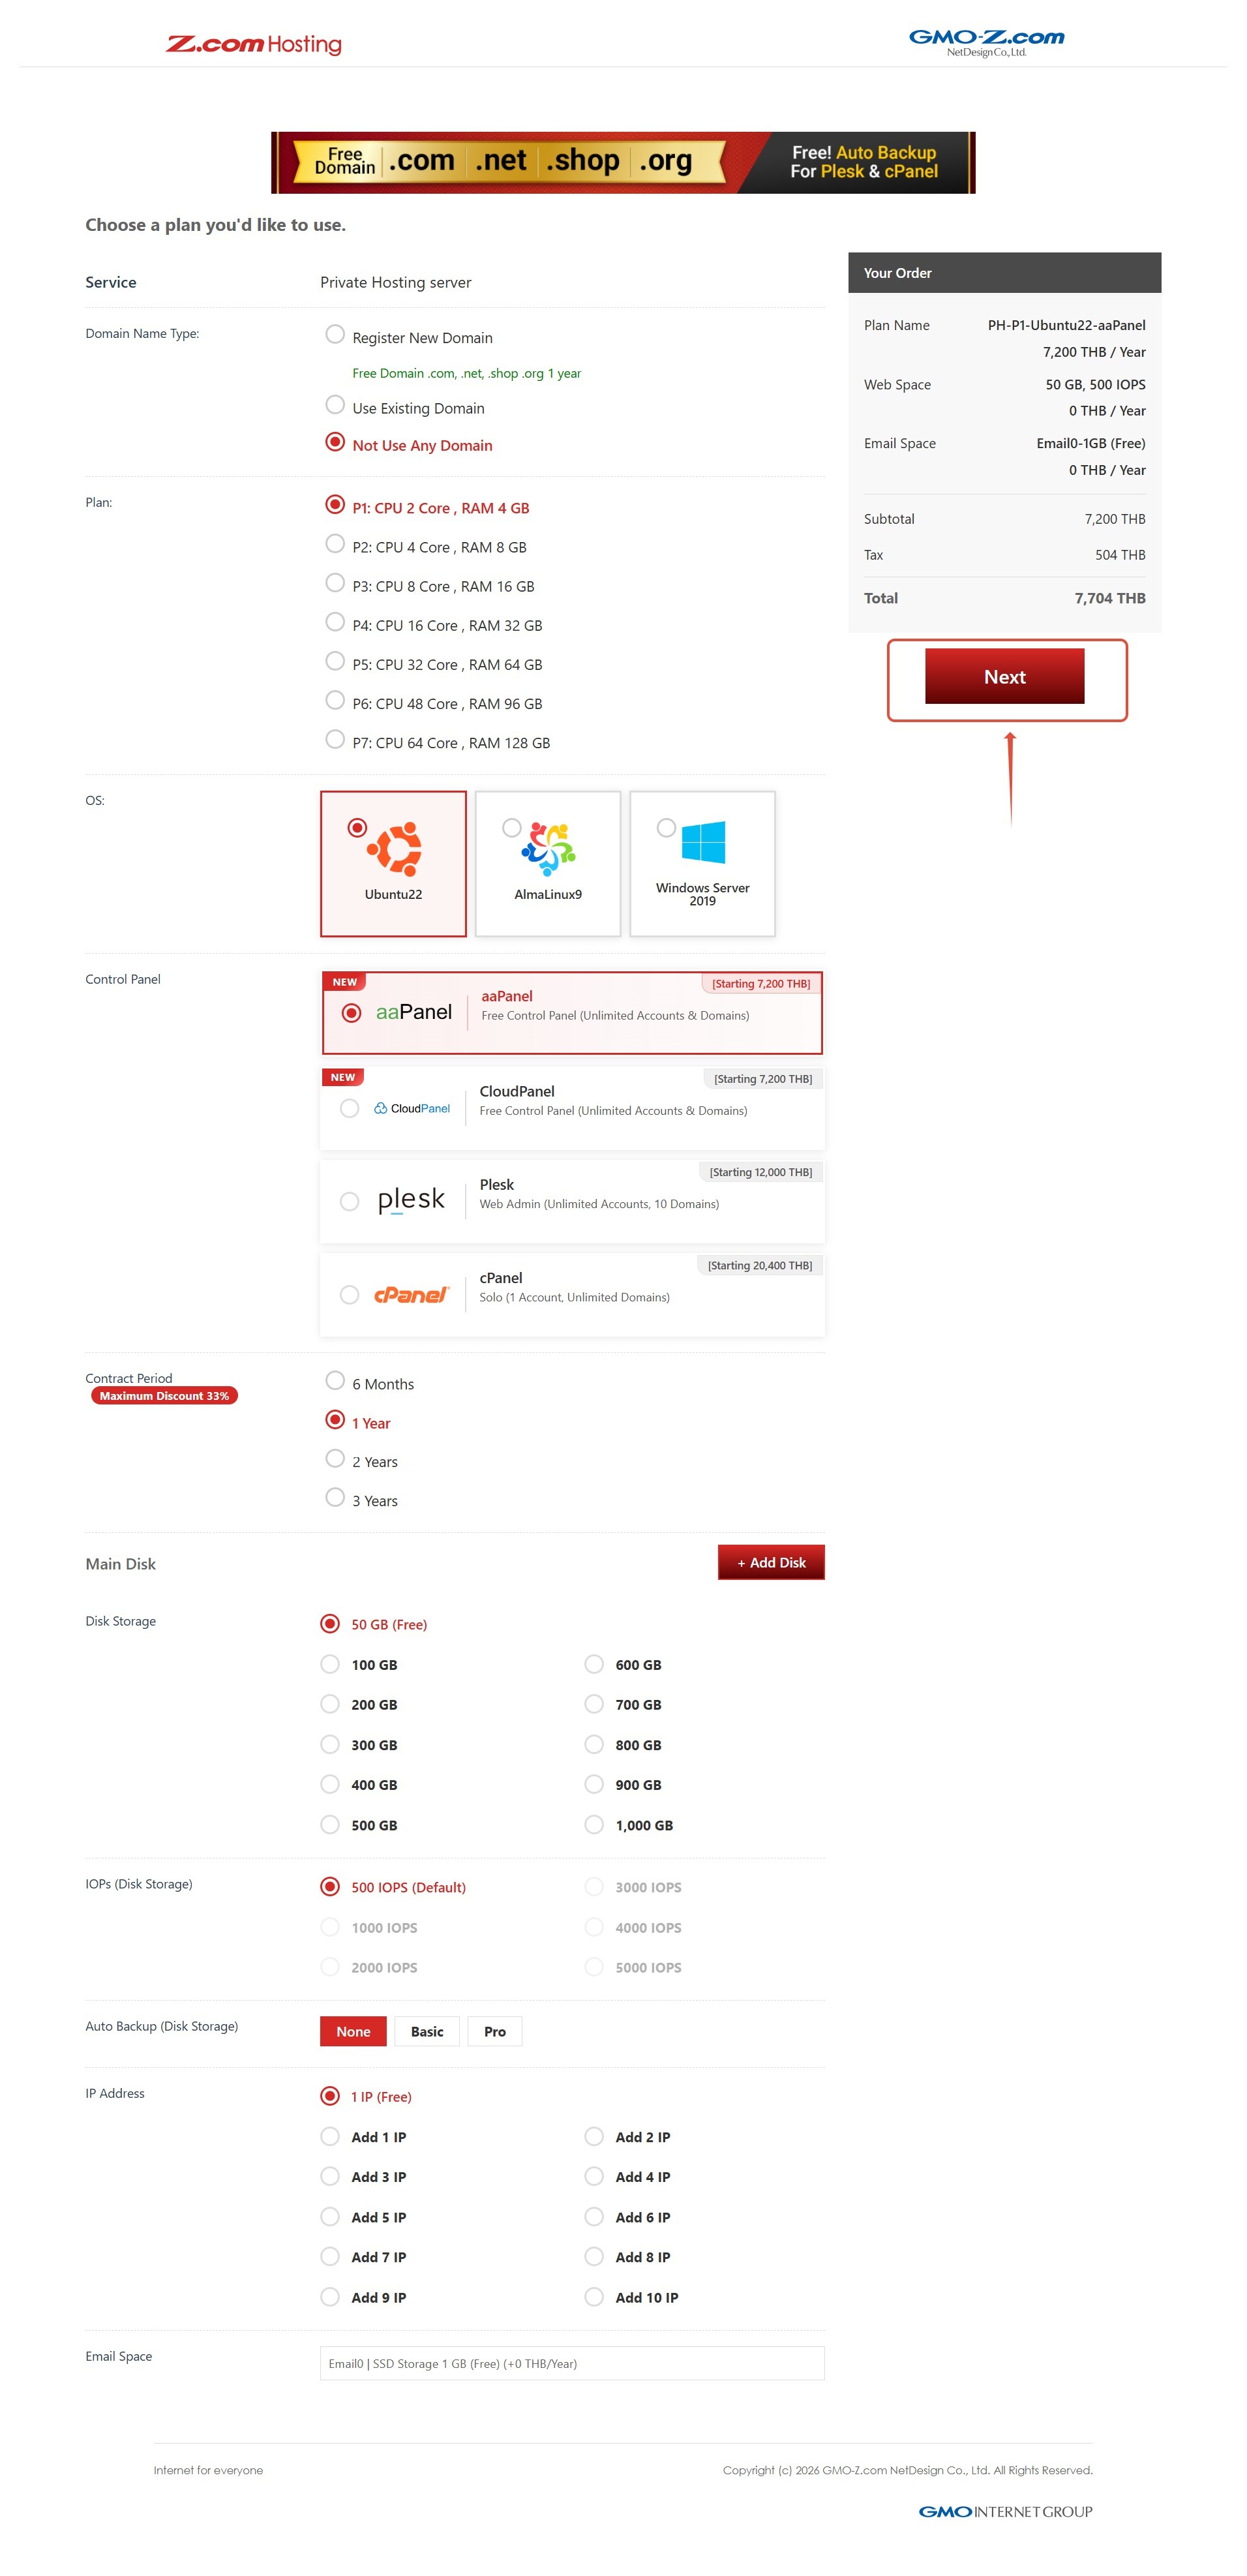
Task: Click the Starting 12,000 THB Plesk price tag
Action: point(760,1172)
